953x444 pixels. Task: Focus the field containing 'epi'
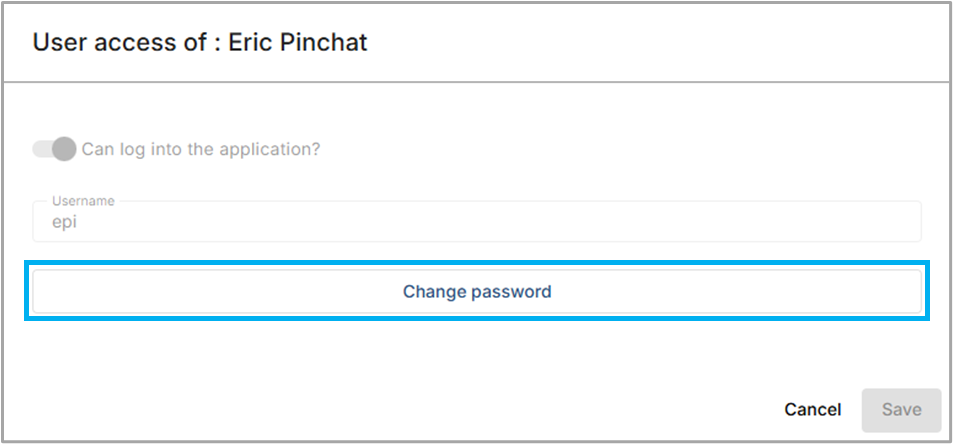tap(476, 222)
